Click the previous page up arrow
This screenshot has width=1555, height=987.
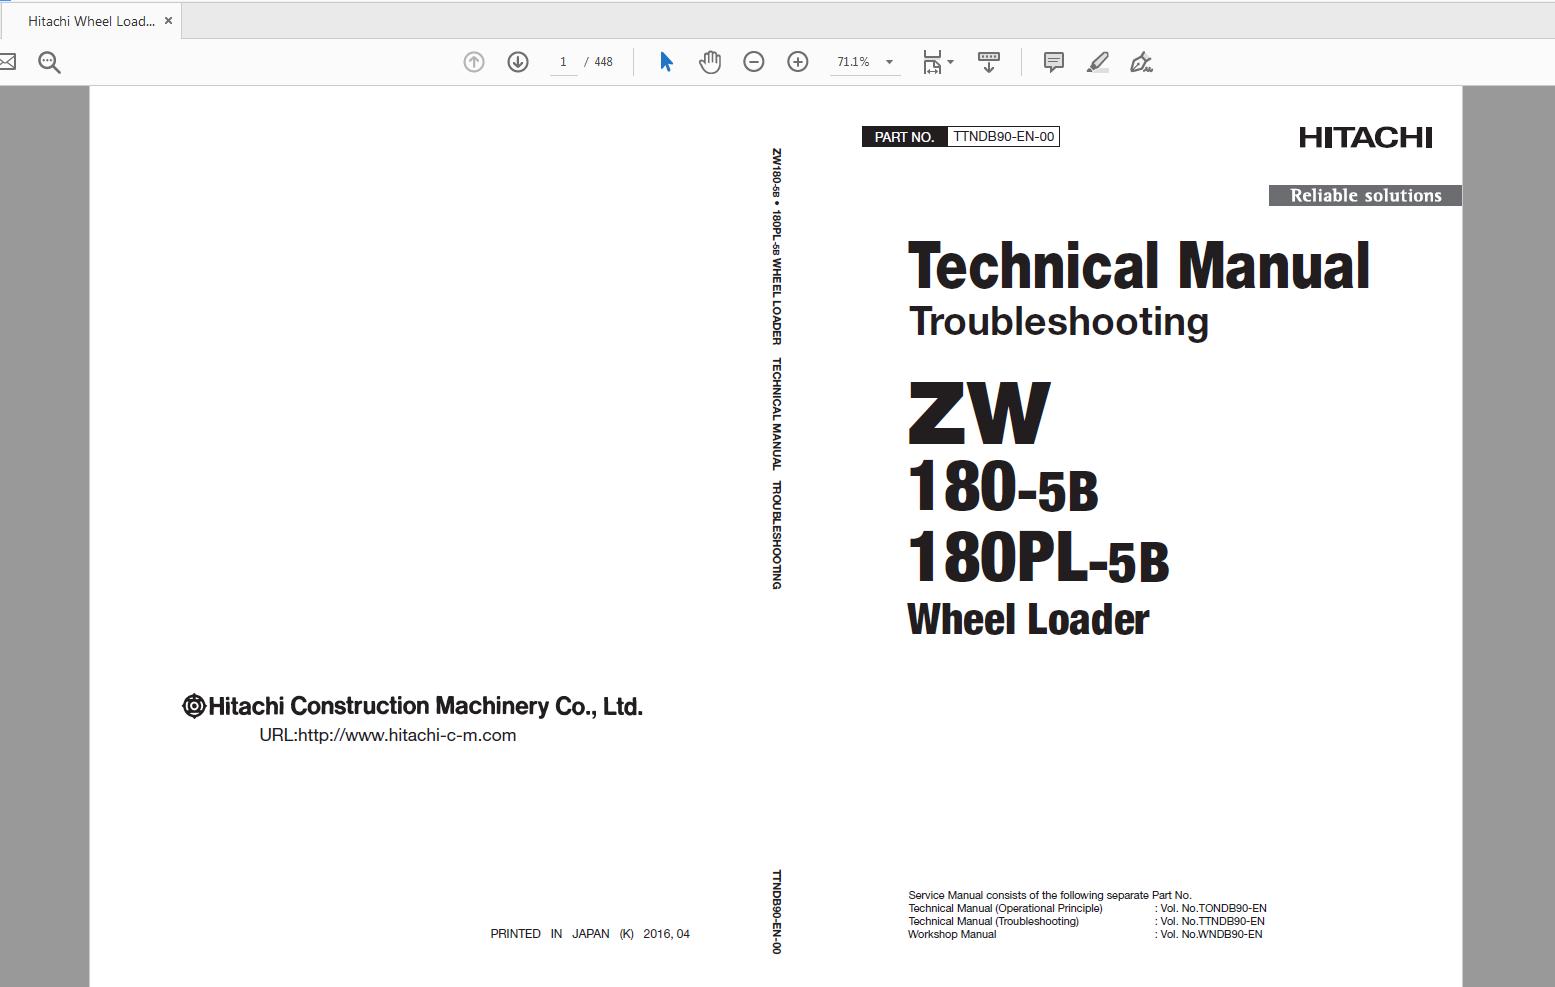pyautogui.click(x=473, y=61)
